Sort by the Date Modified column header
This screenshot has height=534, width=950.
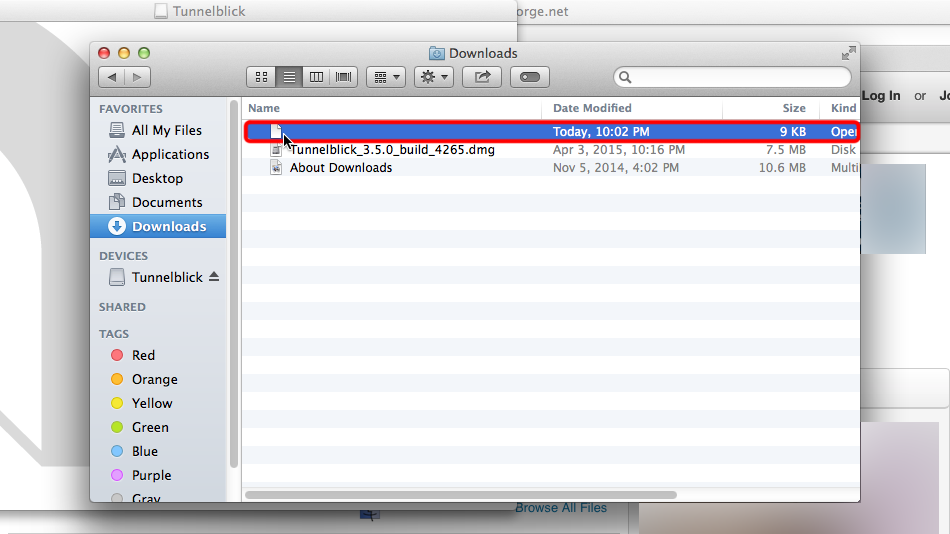click(x=592, y=108)
